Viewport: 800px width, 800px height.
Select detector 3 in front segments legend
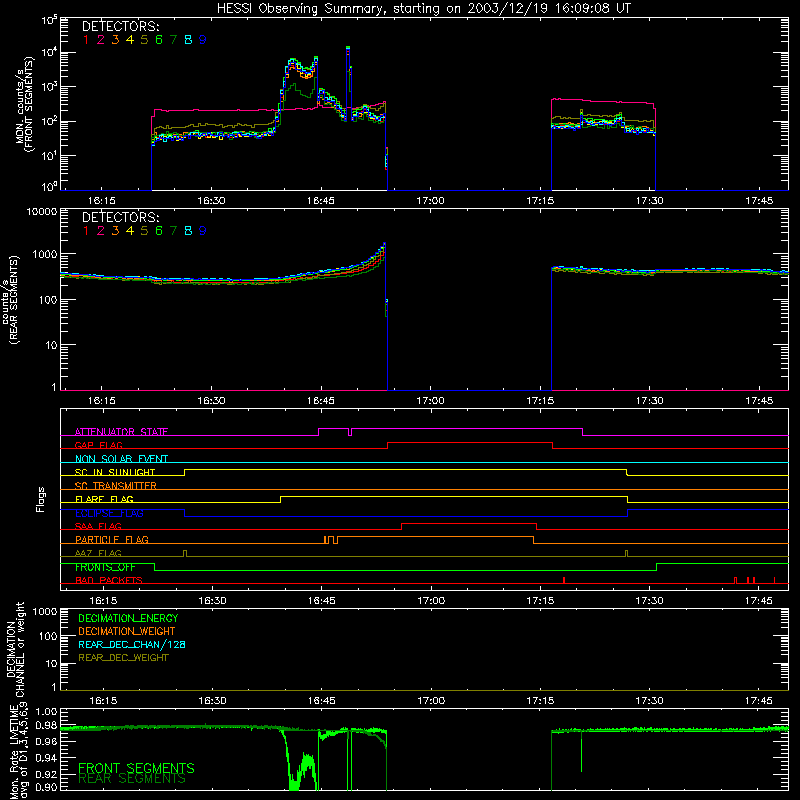click(x=115, y=40)
